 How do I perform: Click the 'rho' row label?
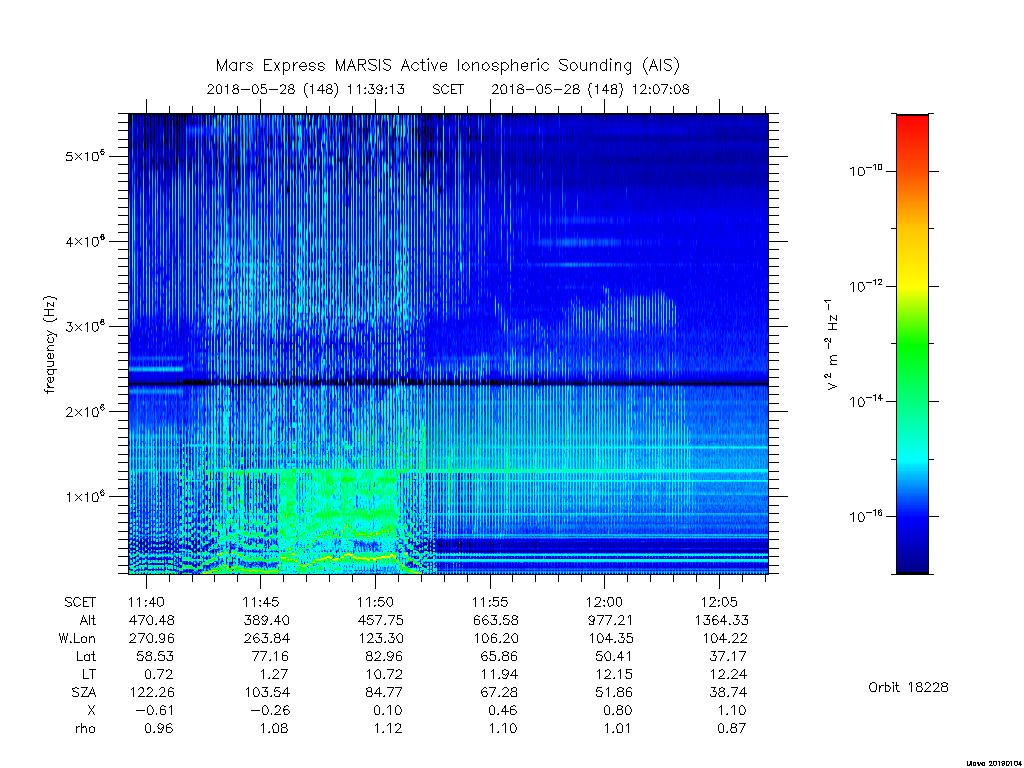[85, 728]
